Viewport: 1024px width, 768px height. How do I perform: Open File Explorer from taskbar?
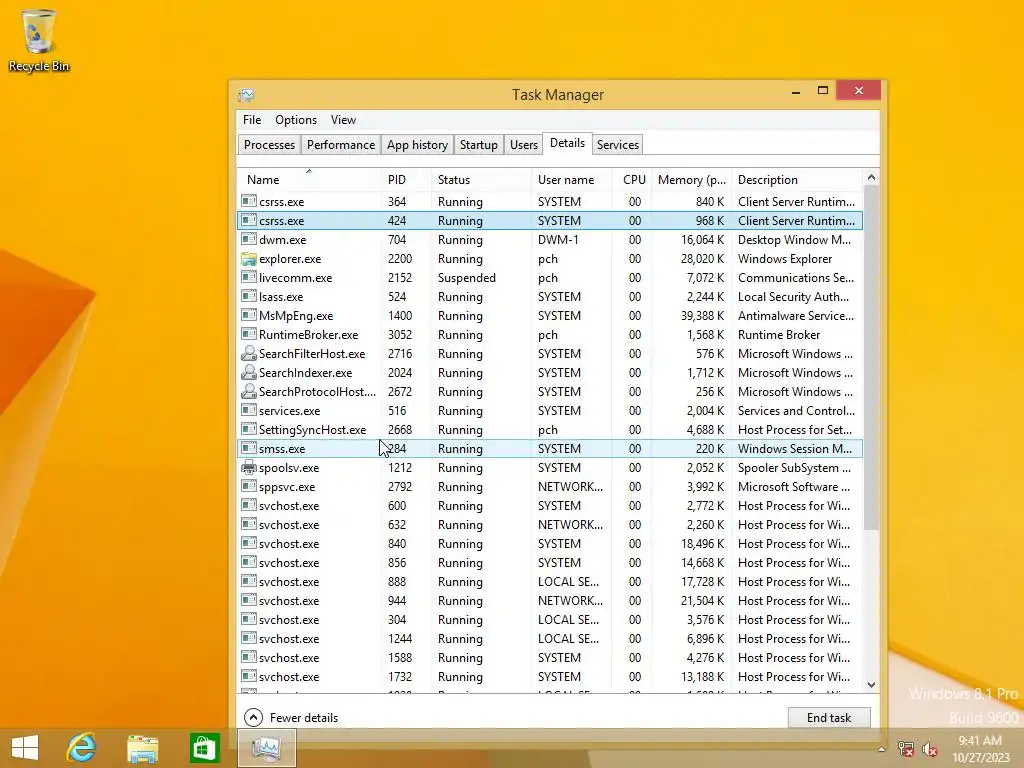pos(142,748)
